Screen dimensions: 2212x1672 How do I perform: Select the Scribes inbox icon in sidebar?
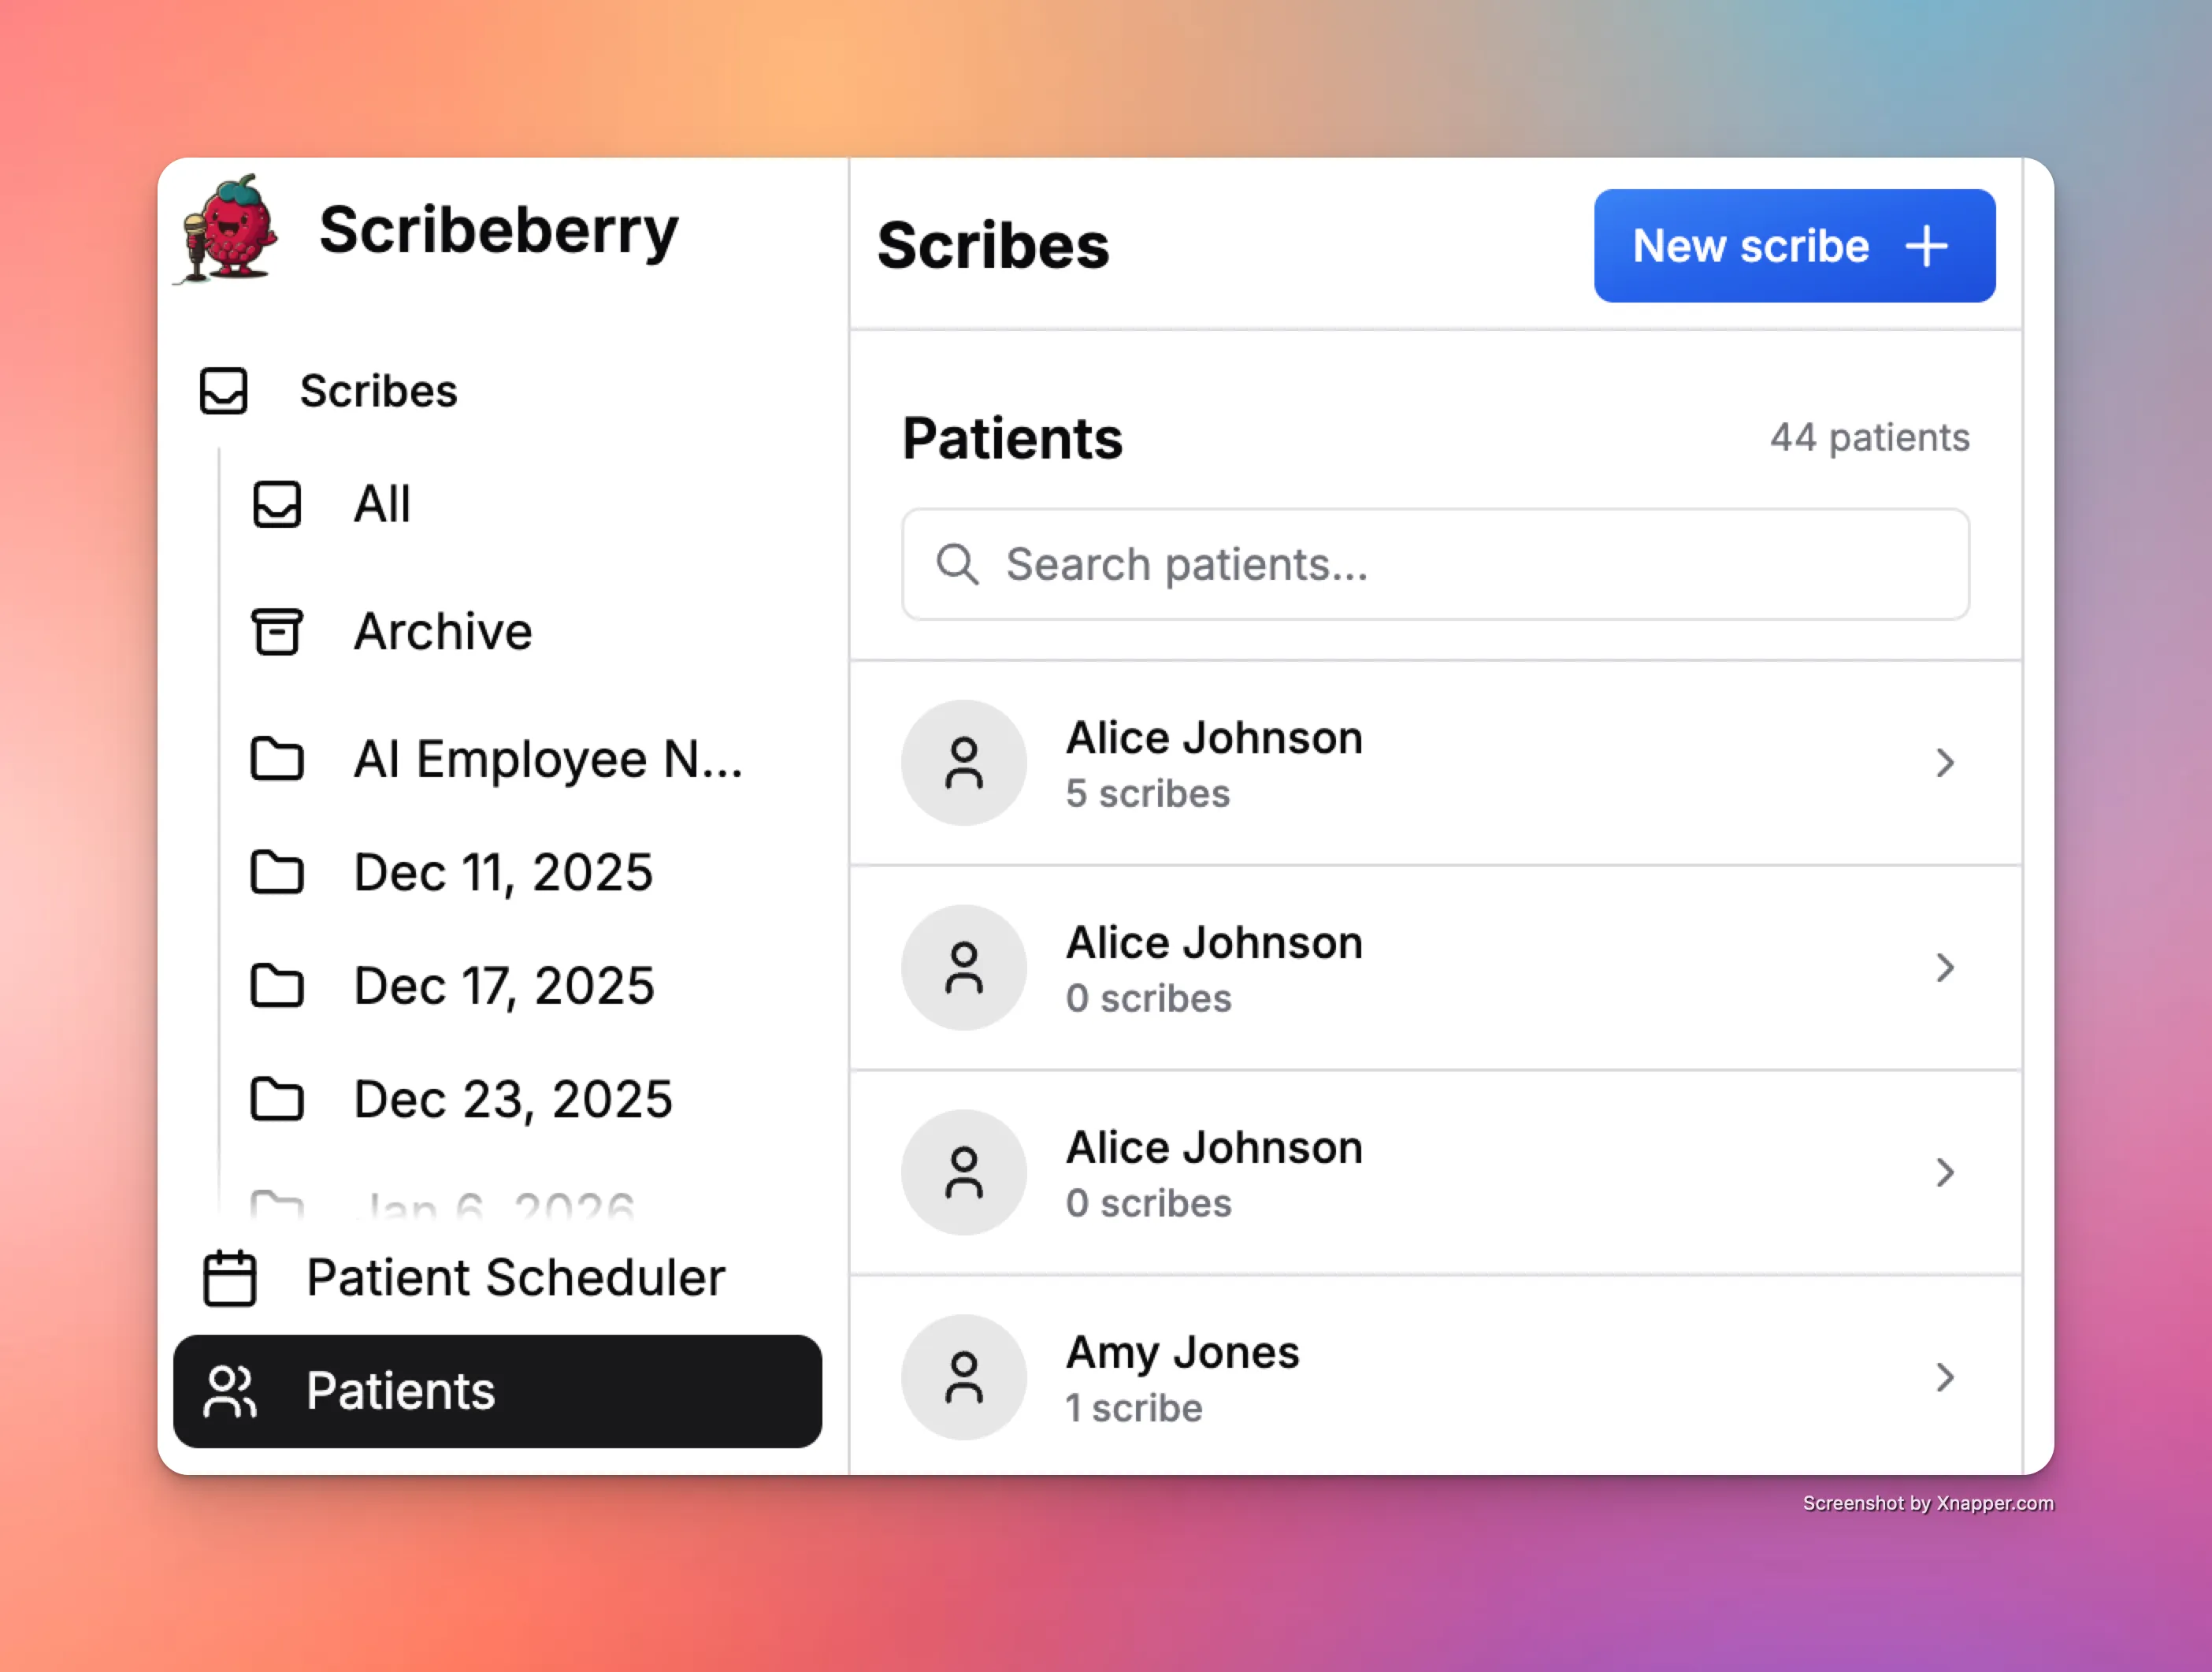224,391
